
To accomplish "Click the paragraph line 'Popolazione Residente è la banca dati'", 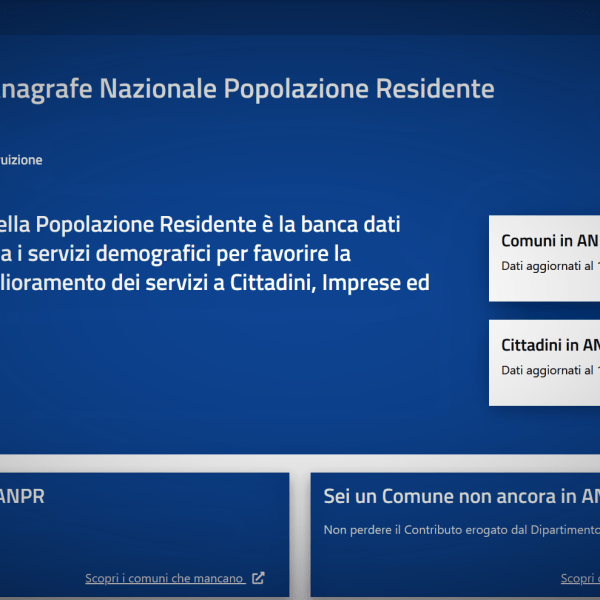I will tap(218, 224).
